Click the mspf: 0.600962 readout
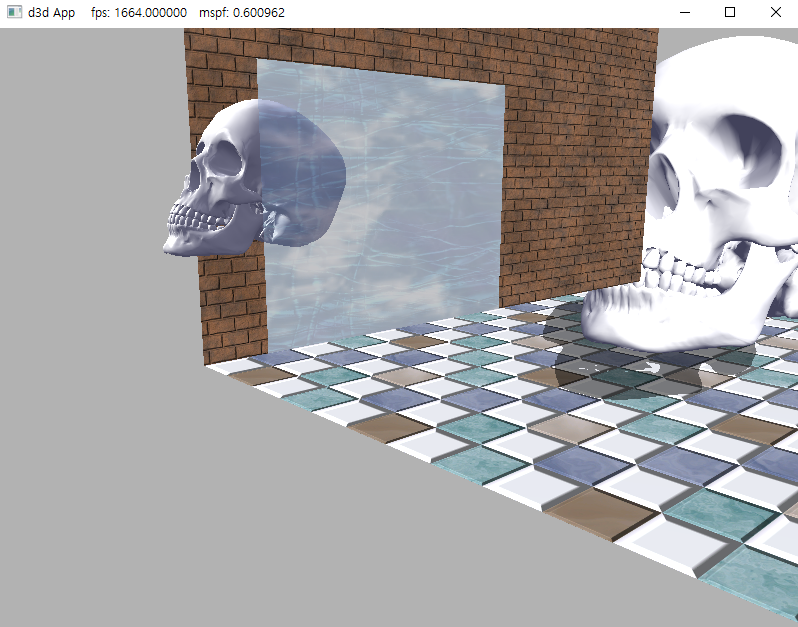The image size is (798, 627). pyautogui.click(x=242, y=13)
